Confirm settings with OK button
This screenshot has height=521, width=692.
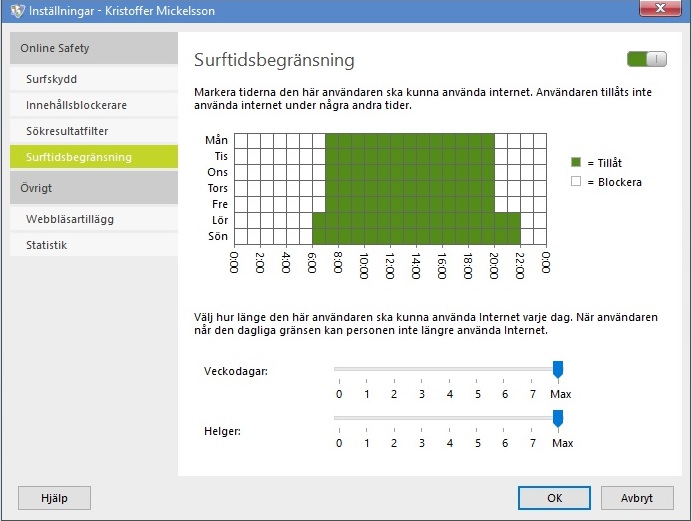pyautogui.click(x=554, y=497)
